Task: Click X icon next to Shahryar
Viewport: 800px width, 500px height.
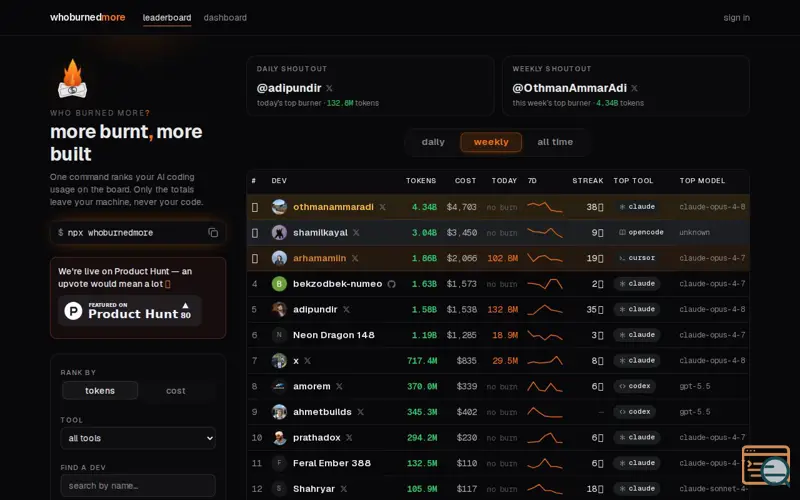Action: [343, 489]
